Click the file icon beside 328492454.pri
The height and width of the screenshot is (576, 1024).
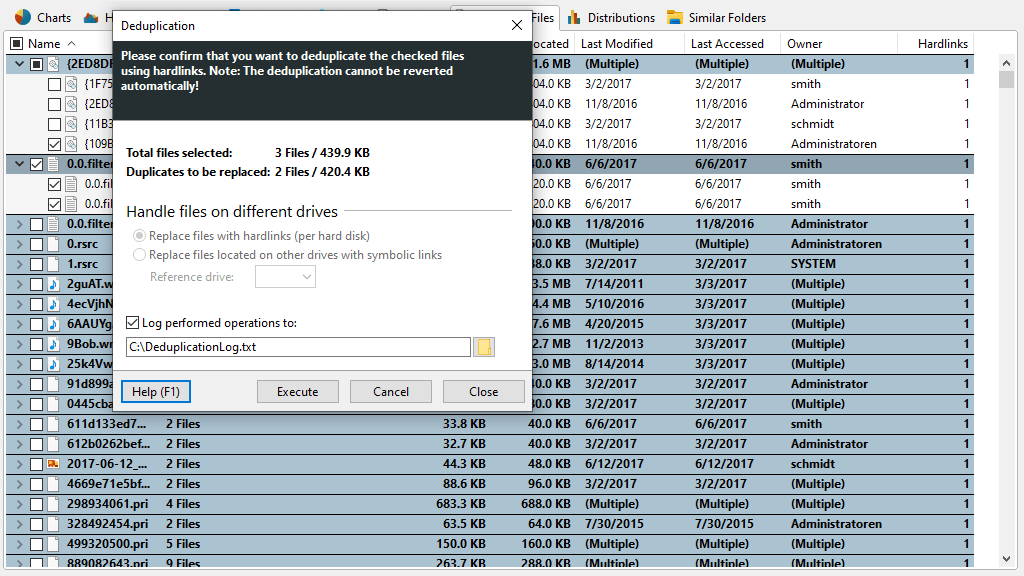(x=53, y=524)
